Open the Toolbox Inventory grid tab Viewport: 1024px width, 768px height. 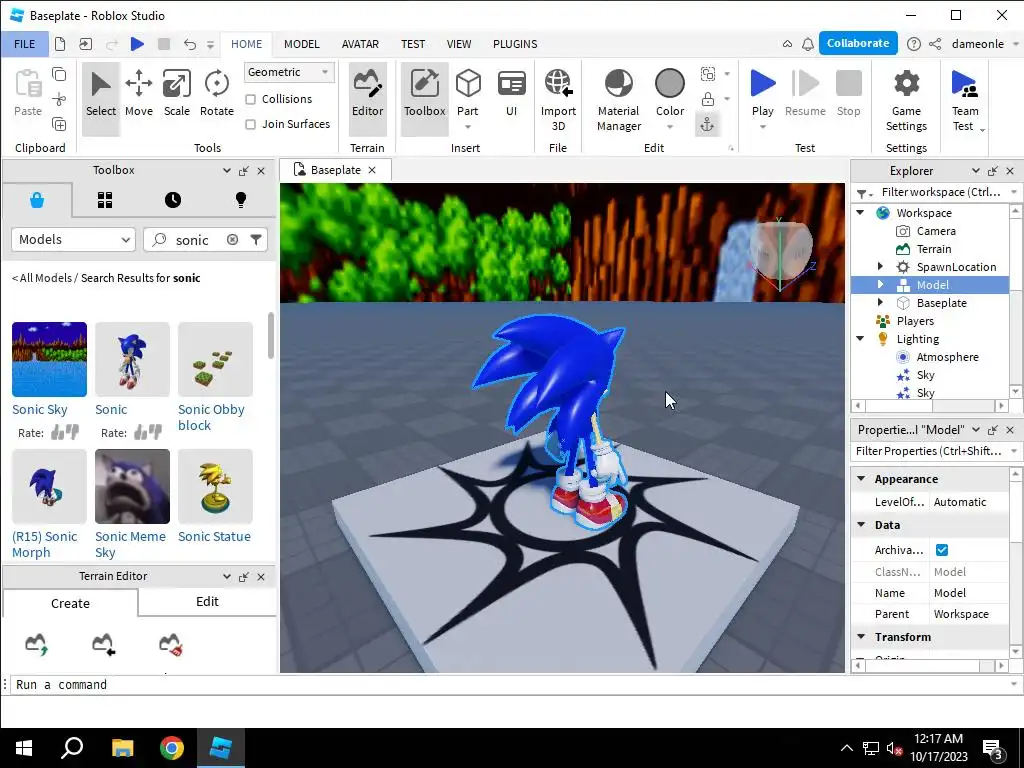pyautogui.click(x=105, y=200)
